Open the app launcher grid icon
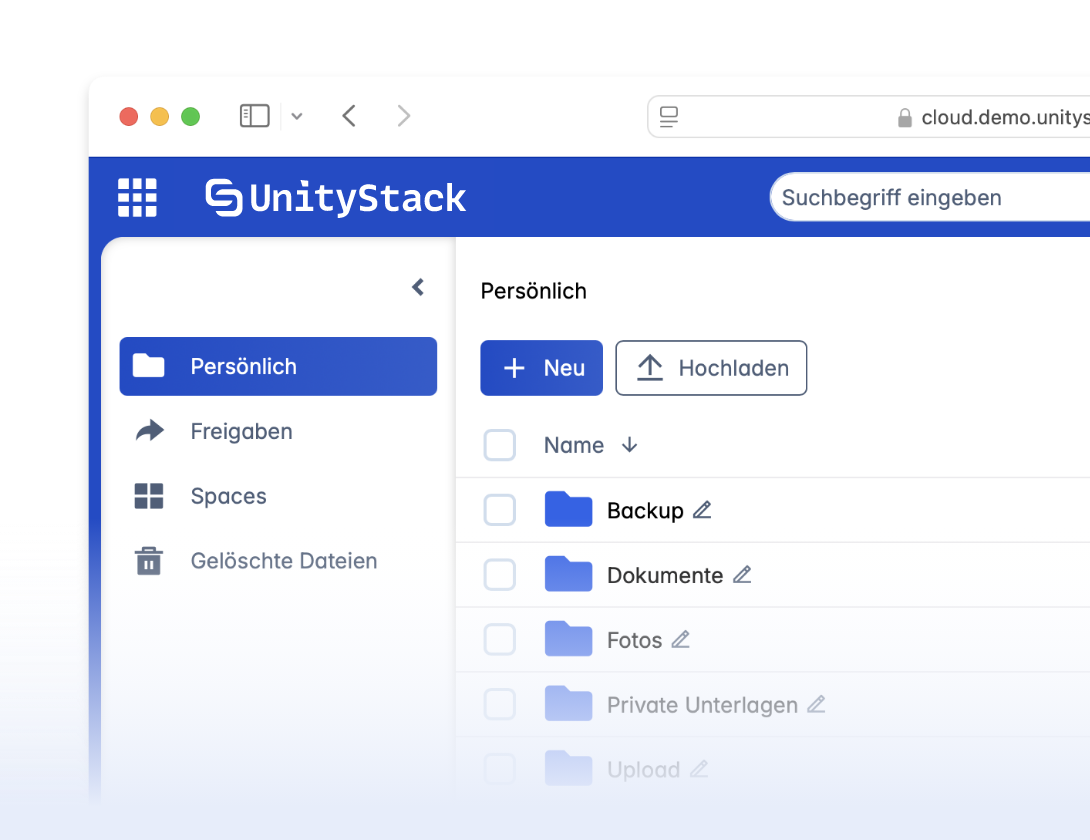 coord(137,197)
